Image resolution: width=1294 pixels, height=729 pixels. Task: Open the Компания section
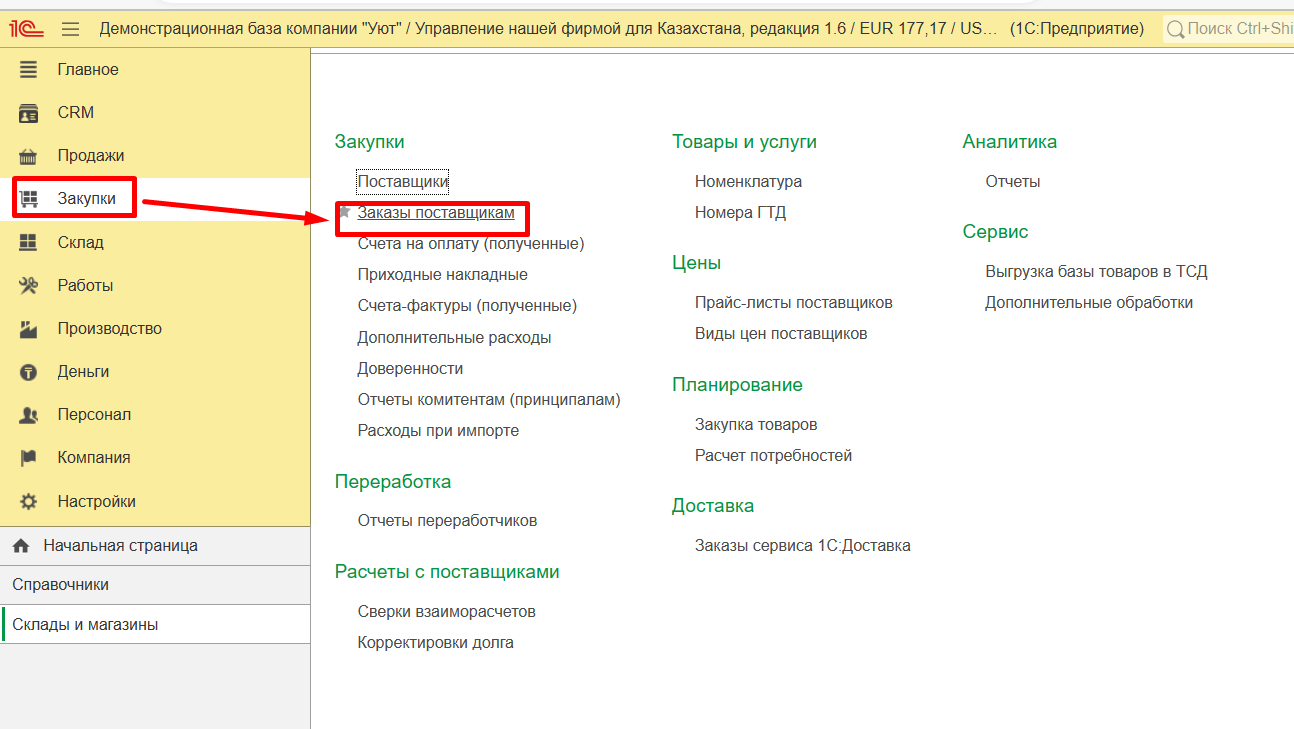click(94, 457)
